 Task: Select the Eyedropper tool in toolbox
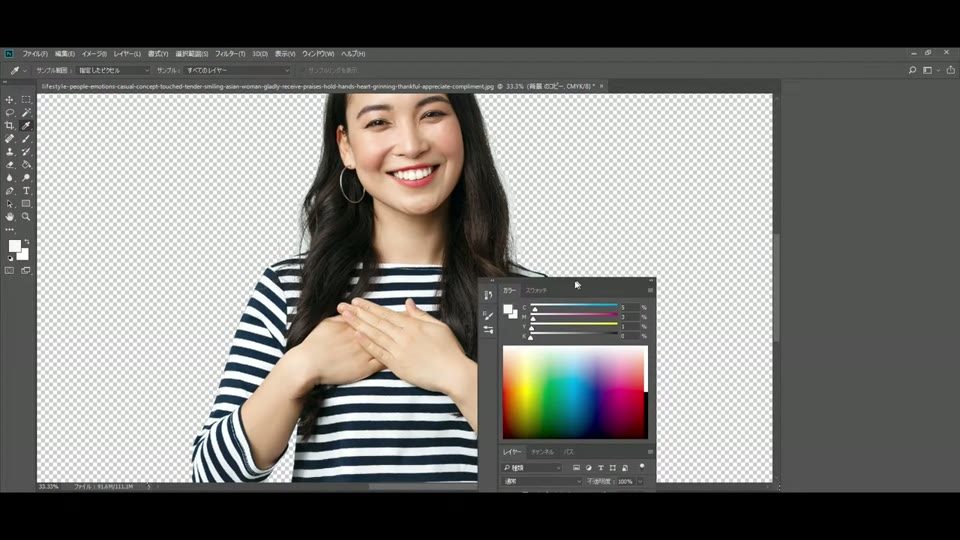click(x=26, y=126)
